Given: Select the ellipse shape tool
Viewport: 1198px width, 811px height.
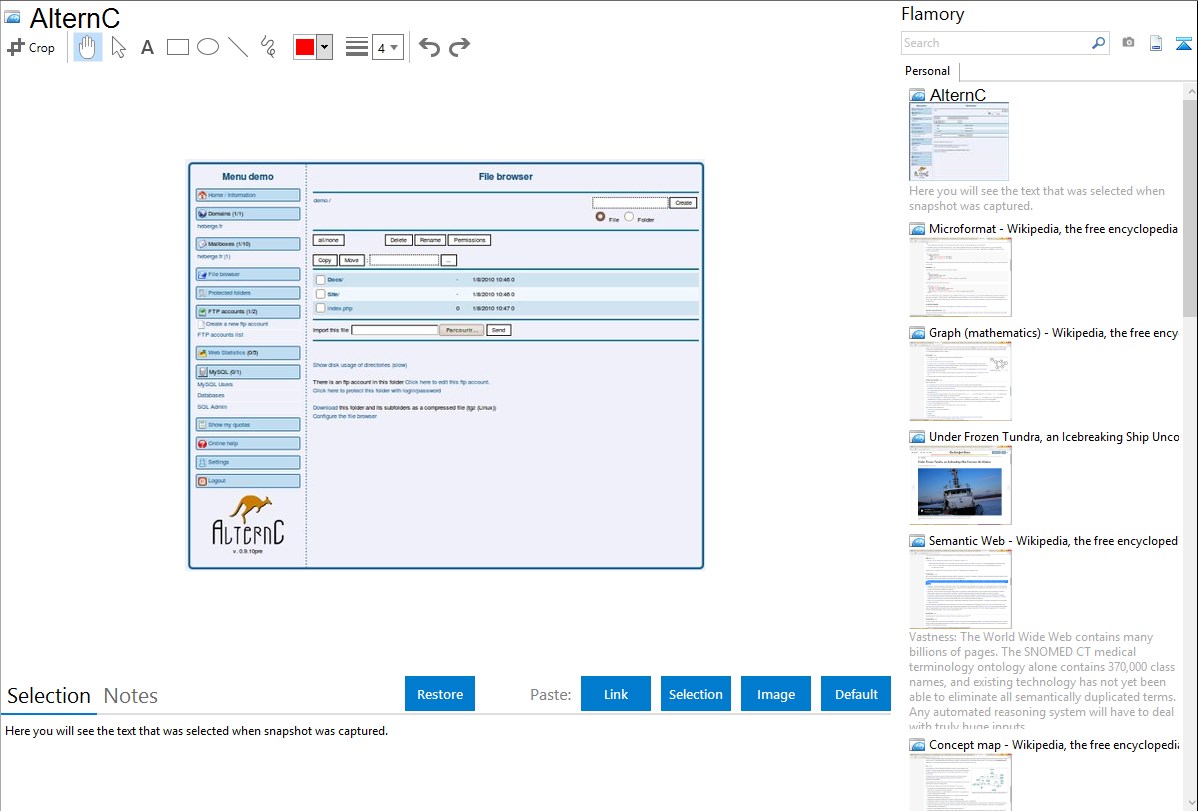Looking at the screenshot, I should tap(208, 47).
